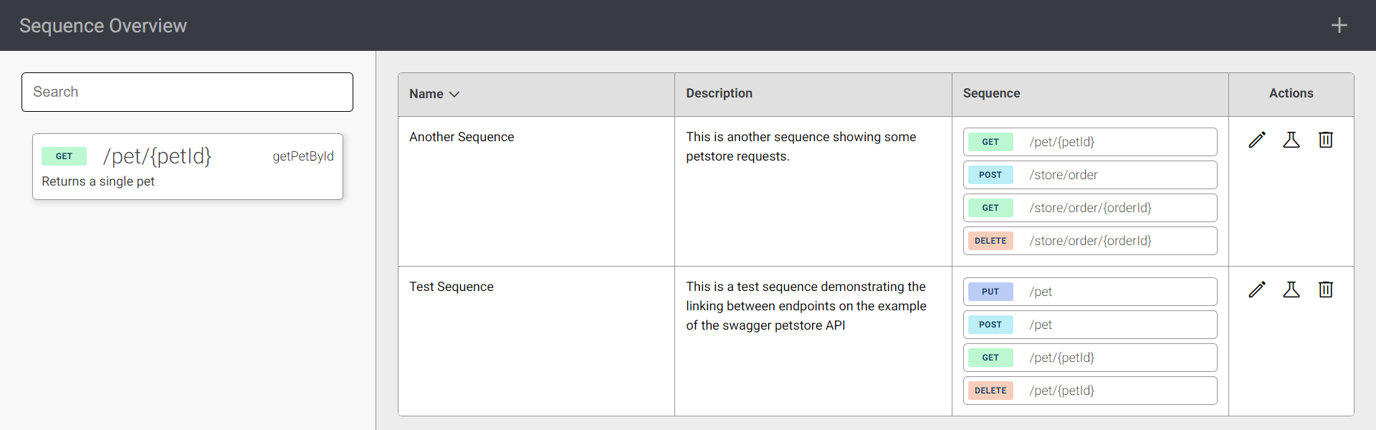Open the getPetById endpoint card
The width and height of the screenshot is (1376, 430).
(x=187, y=166)
